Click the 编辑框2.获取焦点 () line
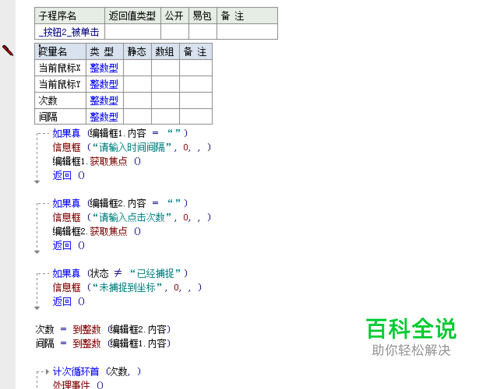 tap(97, 231)
